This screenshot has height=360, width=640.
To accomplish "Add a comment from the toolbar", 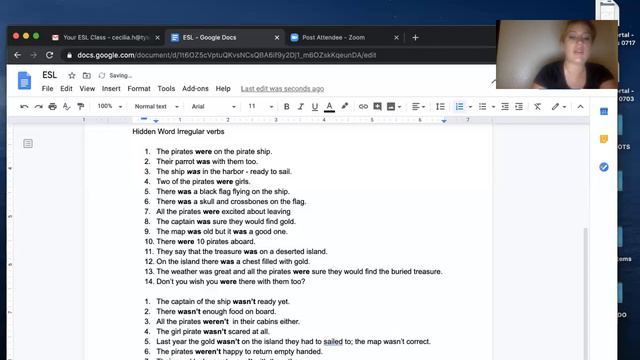I will click(378, 107).
